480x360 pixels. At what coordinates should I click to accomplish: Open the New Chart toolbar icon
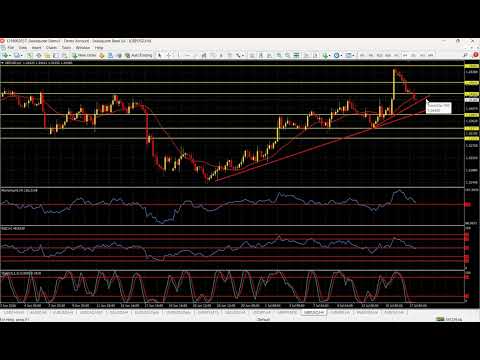click(x=6, y=55)
